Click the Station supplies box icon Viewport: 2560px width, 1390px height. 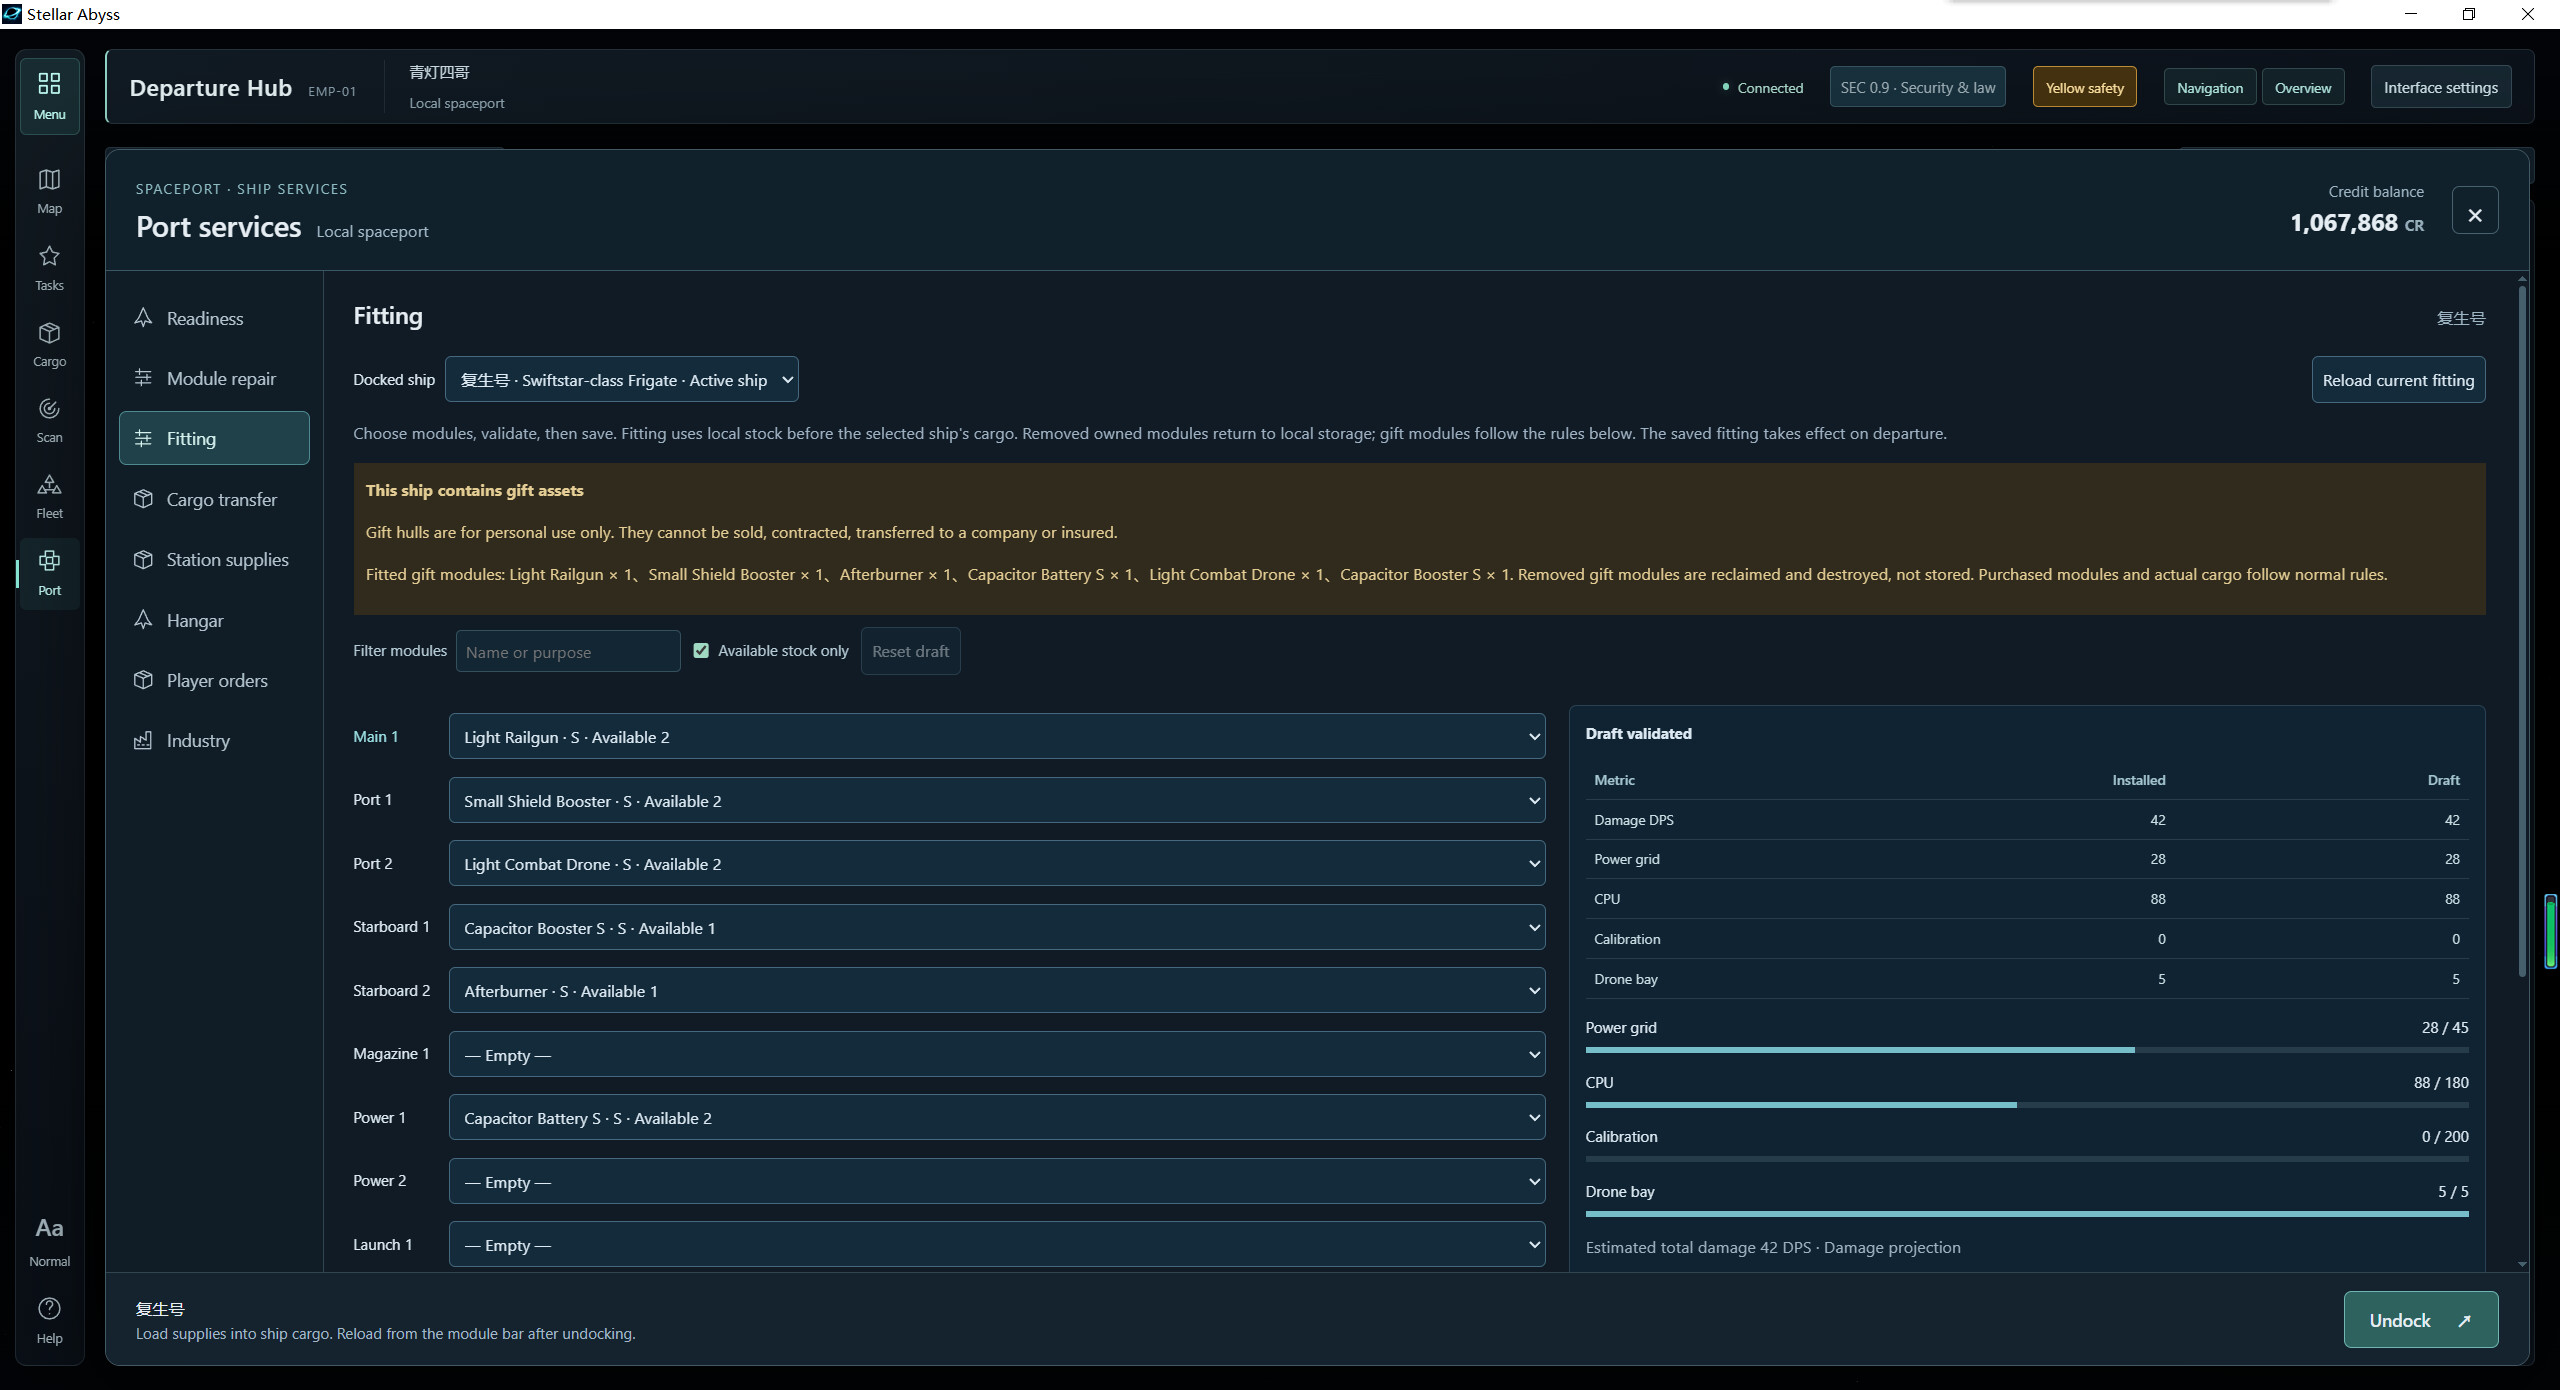[143, 559]
